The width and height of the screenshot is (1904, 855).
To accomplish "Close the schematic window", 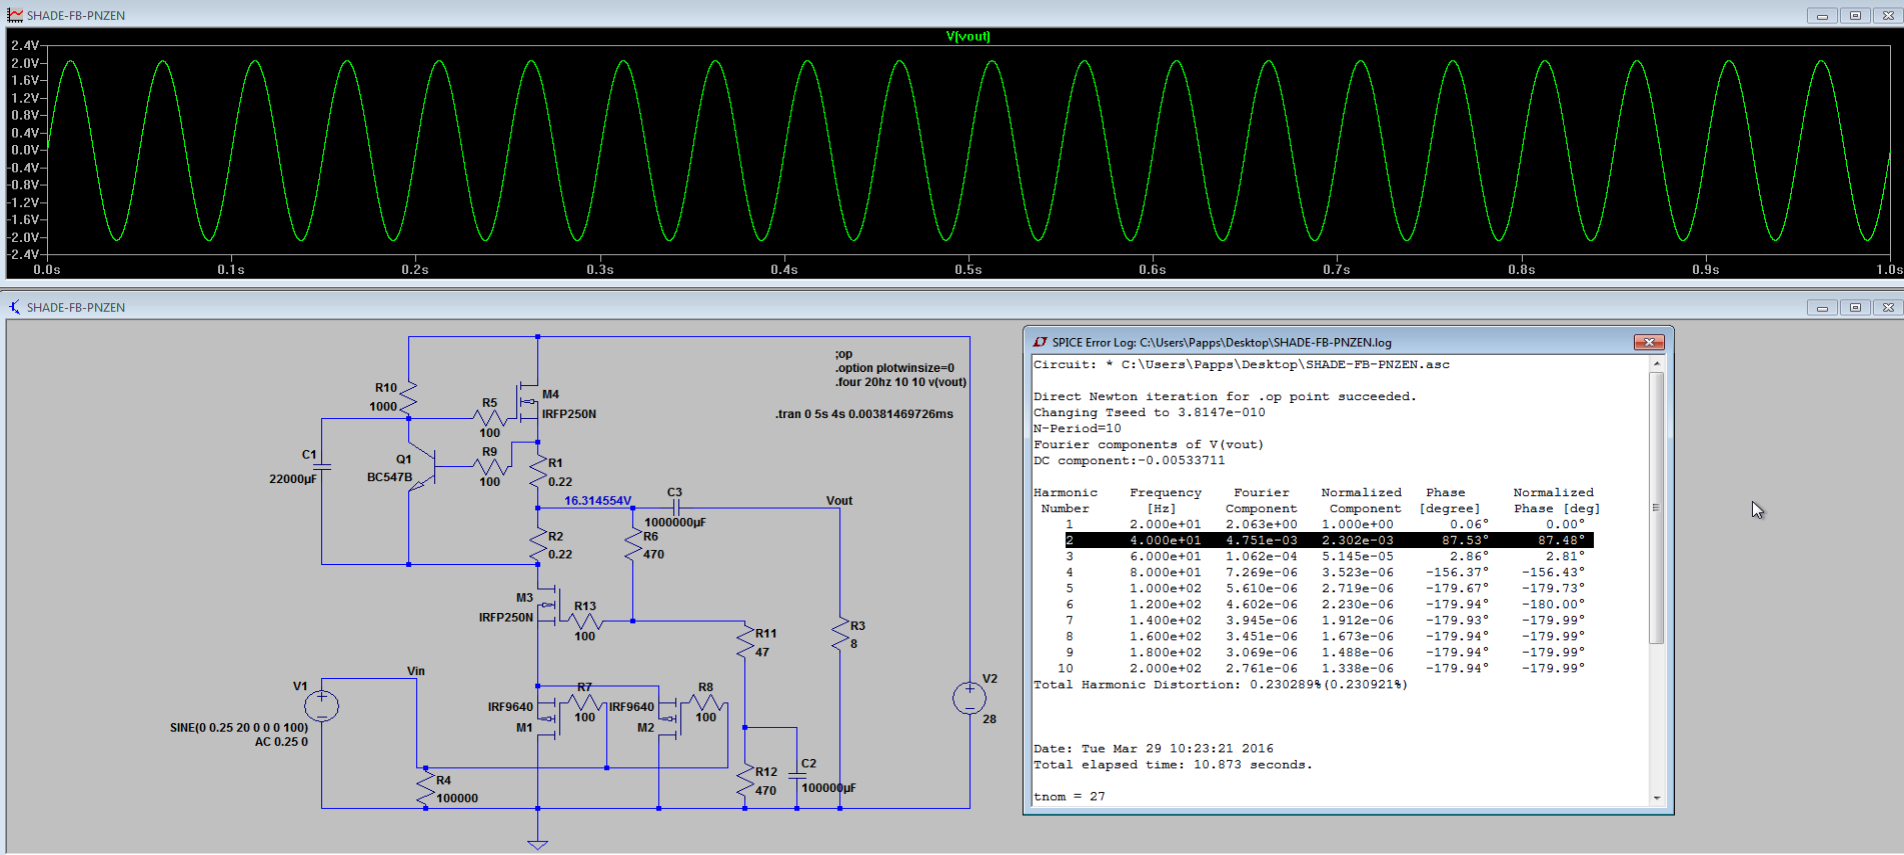I will click(x=1887, y=308).
